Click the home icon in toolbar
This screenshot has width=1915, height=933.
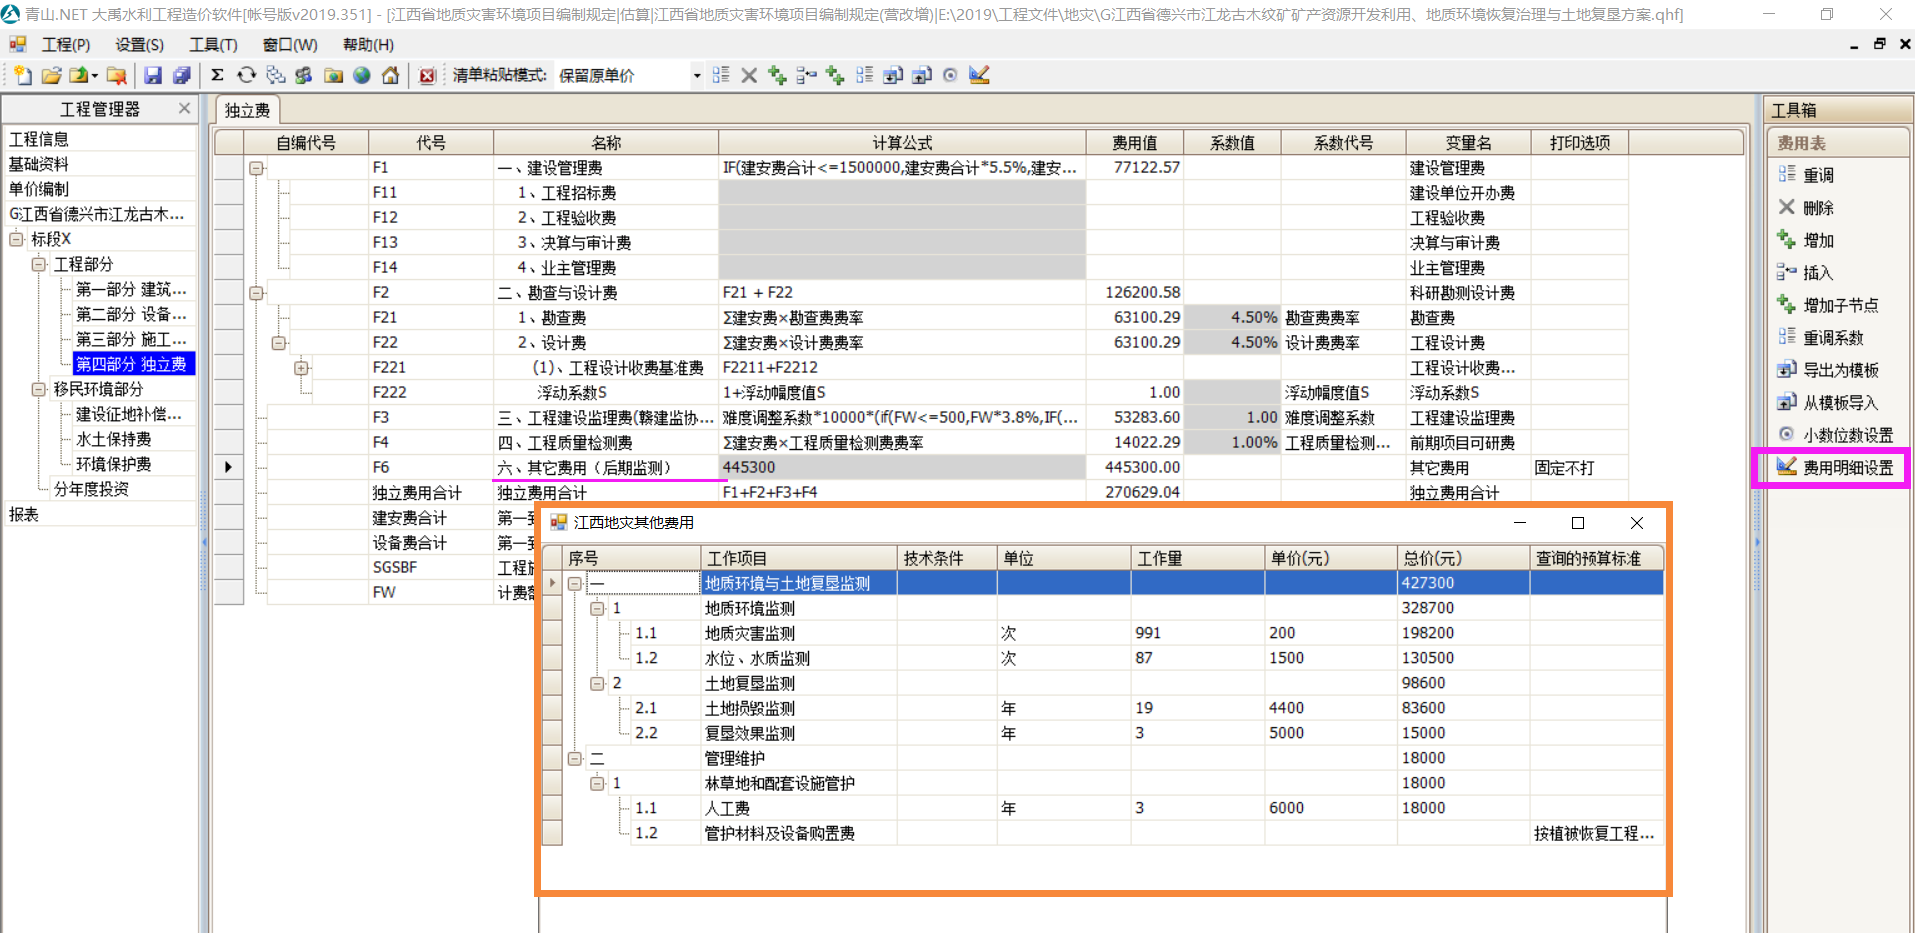click(391, 75)
